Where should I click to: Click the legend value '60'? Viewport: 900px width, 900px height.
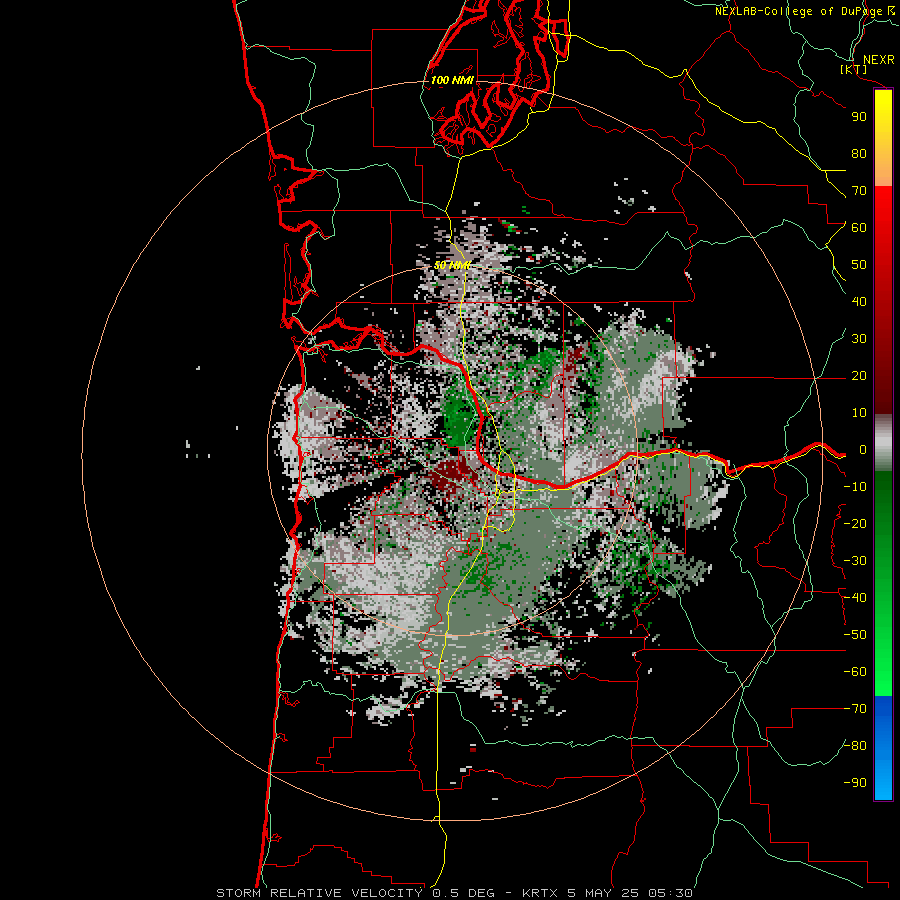tap(859, 228)
